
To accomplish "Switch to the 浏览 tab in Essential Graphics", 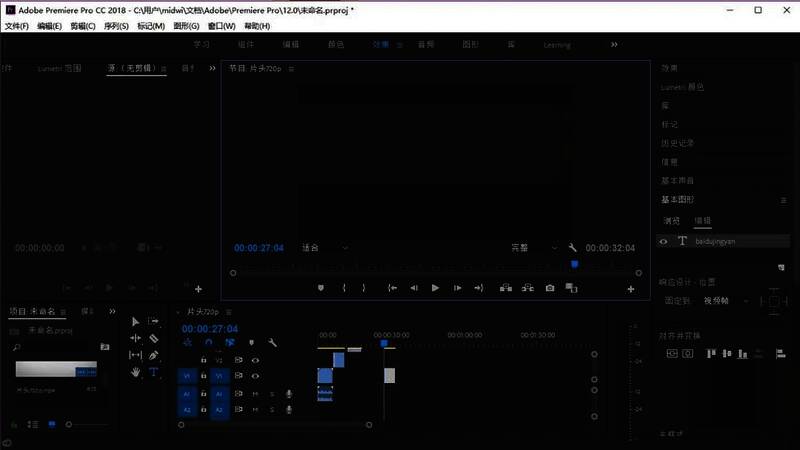I will (x=672, y=220).
